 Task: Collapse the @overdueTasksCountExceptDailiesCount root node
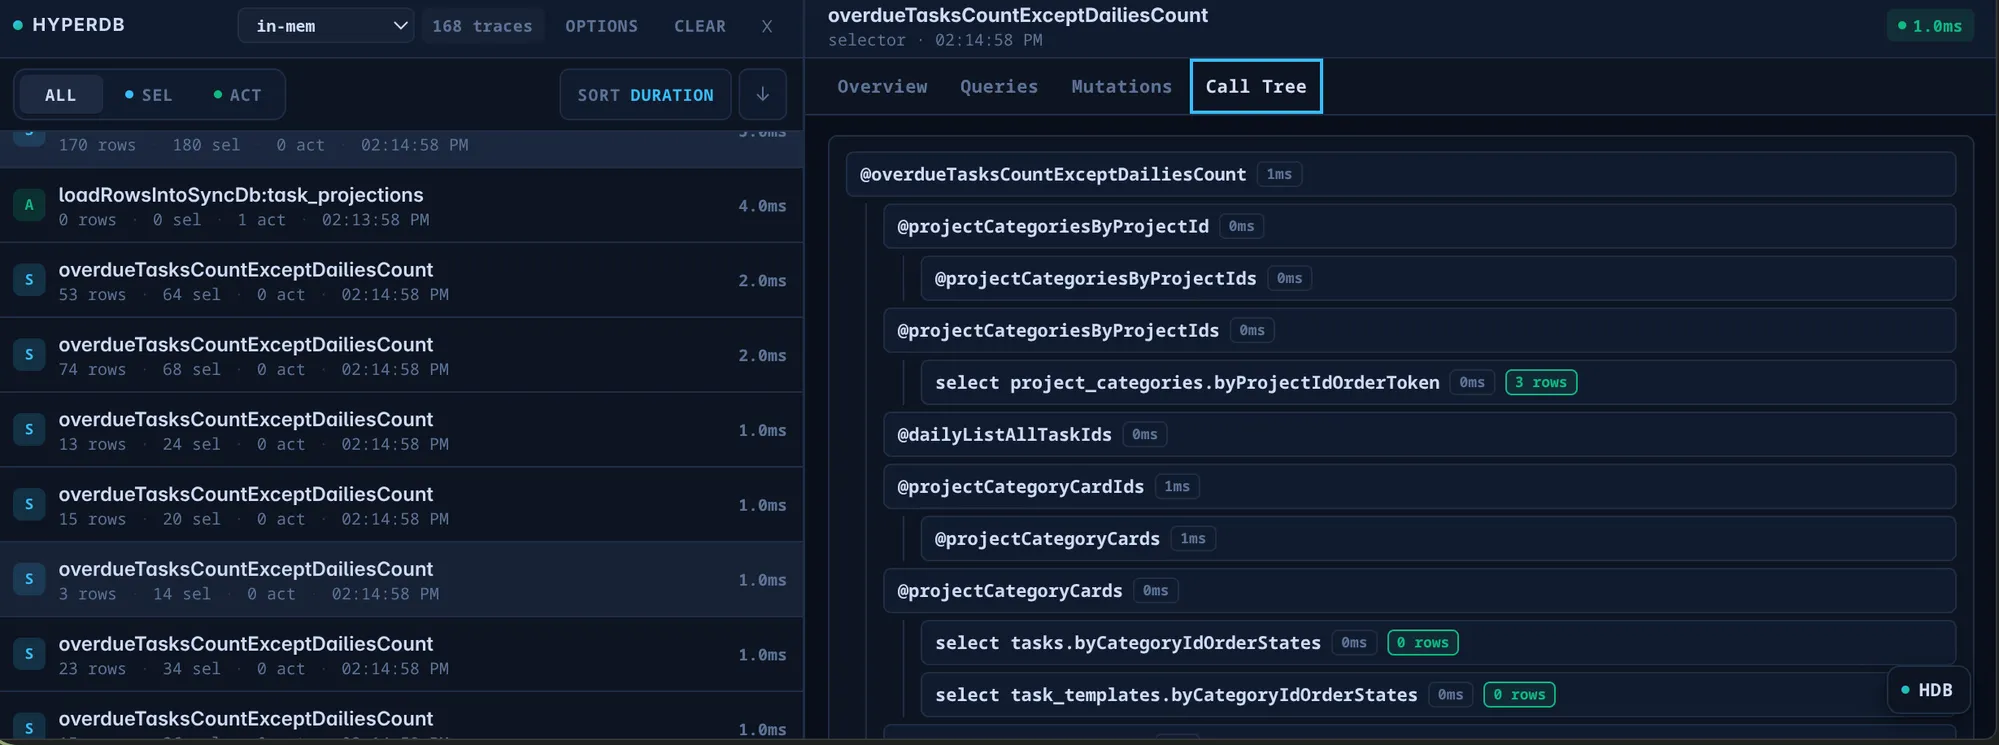point(1400,174)
